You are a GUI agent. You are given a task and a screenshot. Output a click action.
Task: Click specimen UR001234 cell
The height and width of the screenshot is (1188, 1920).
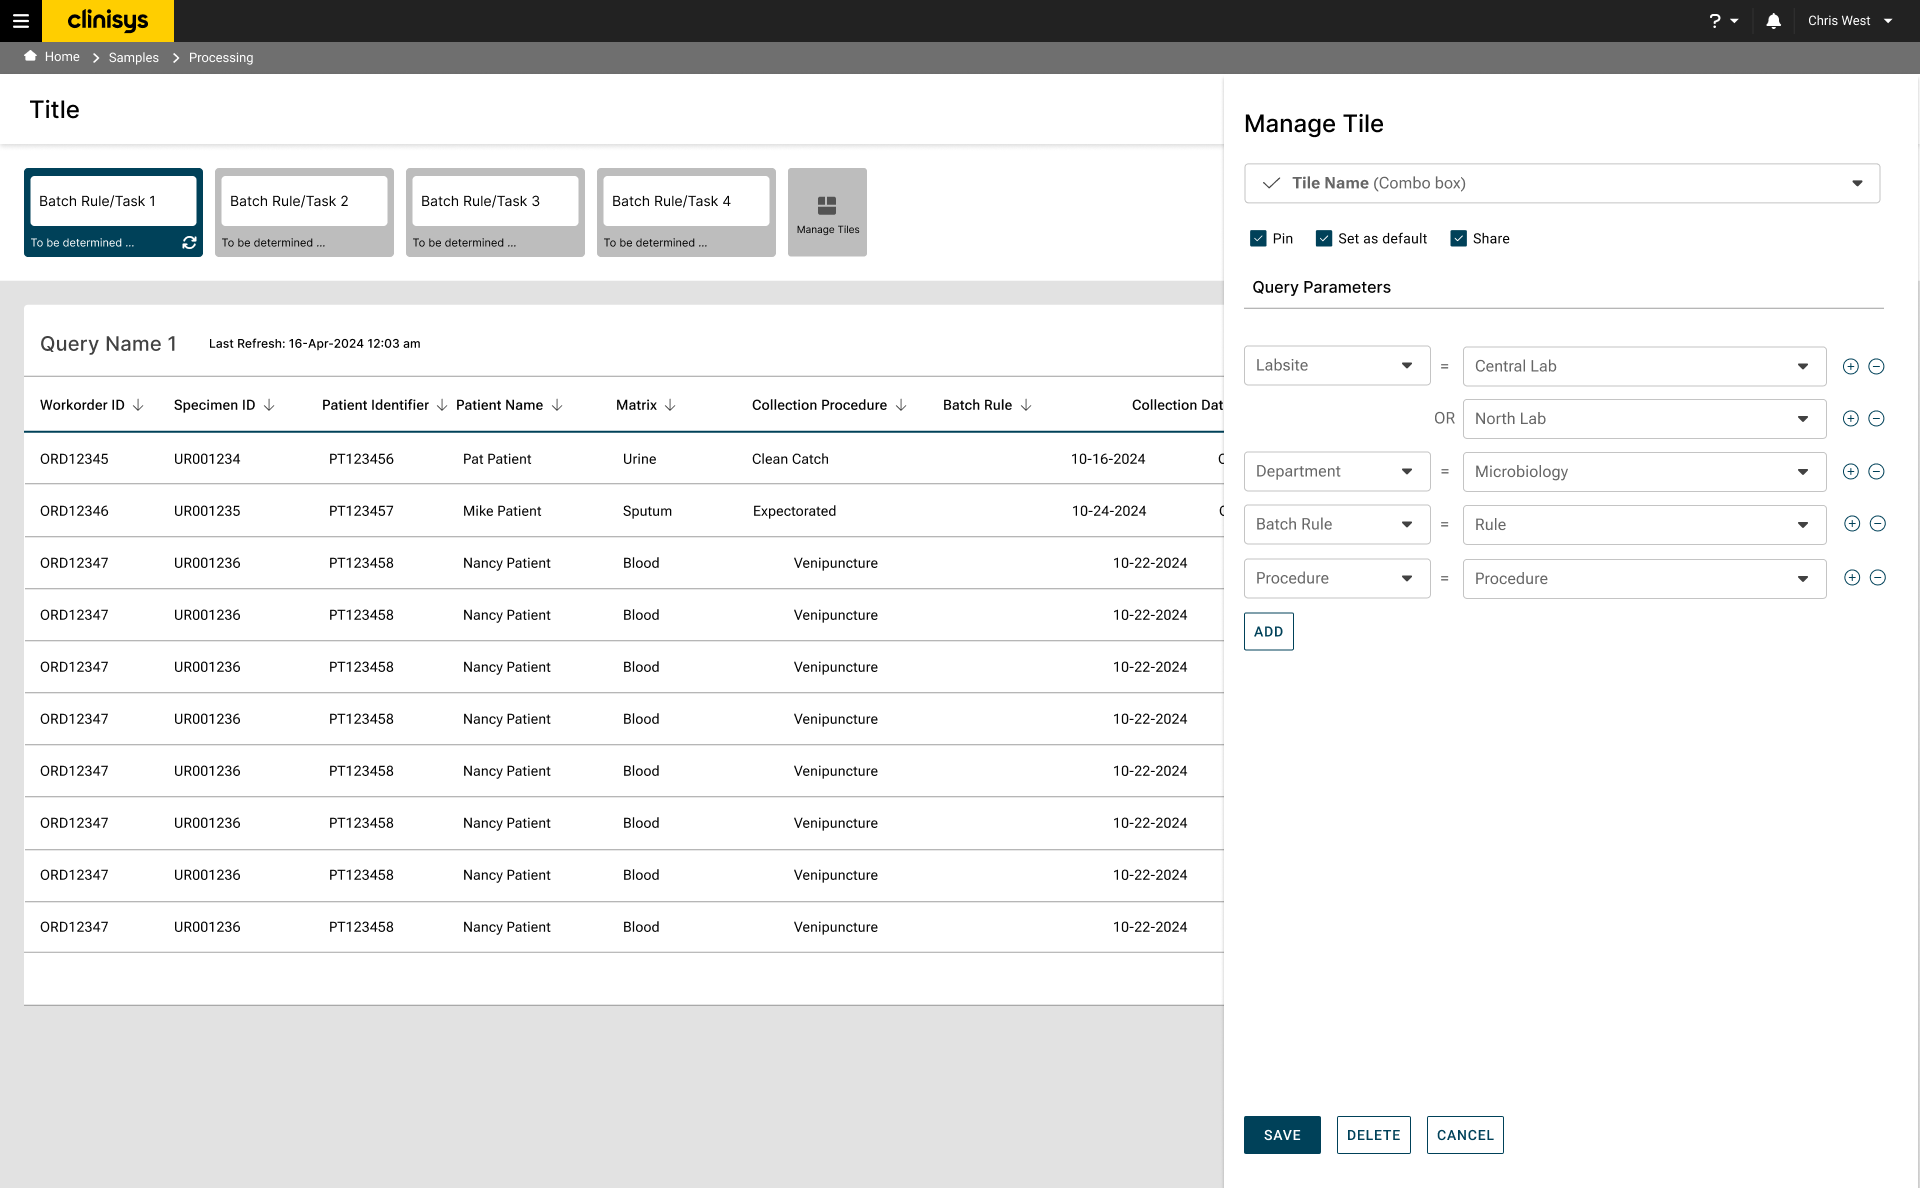207,459
